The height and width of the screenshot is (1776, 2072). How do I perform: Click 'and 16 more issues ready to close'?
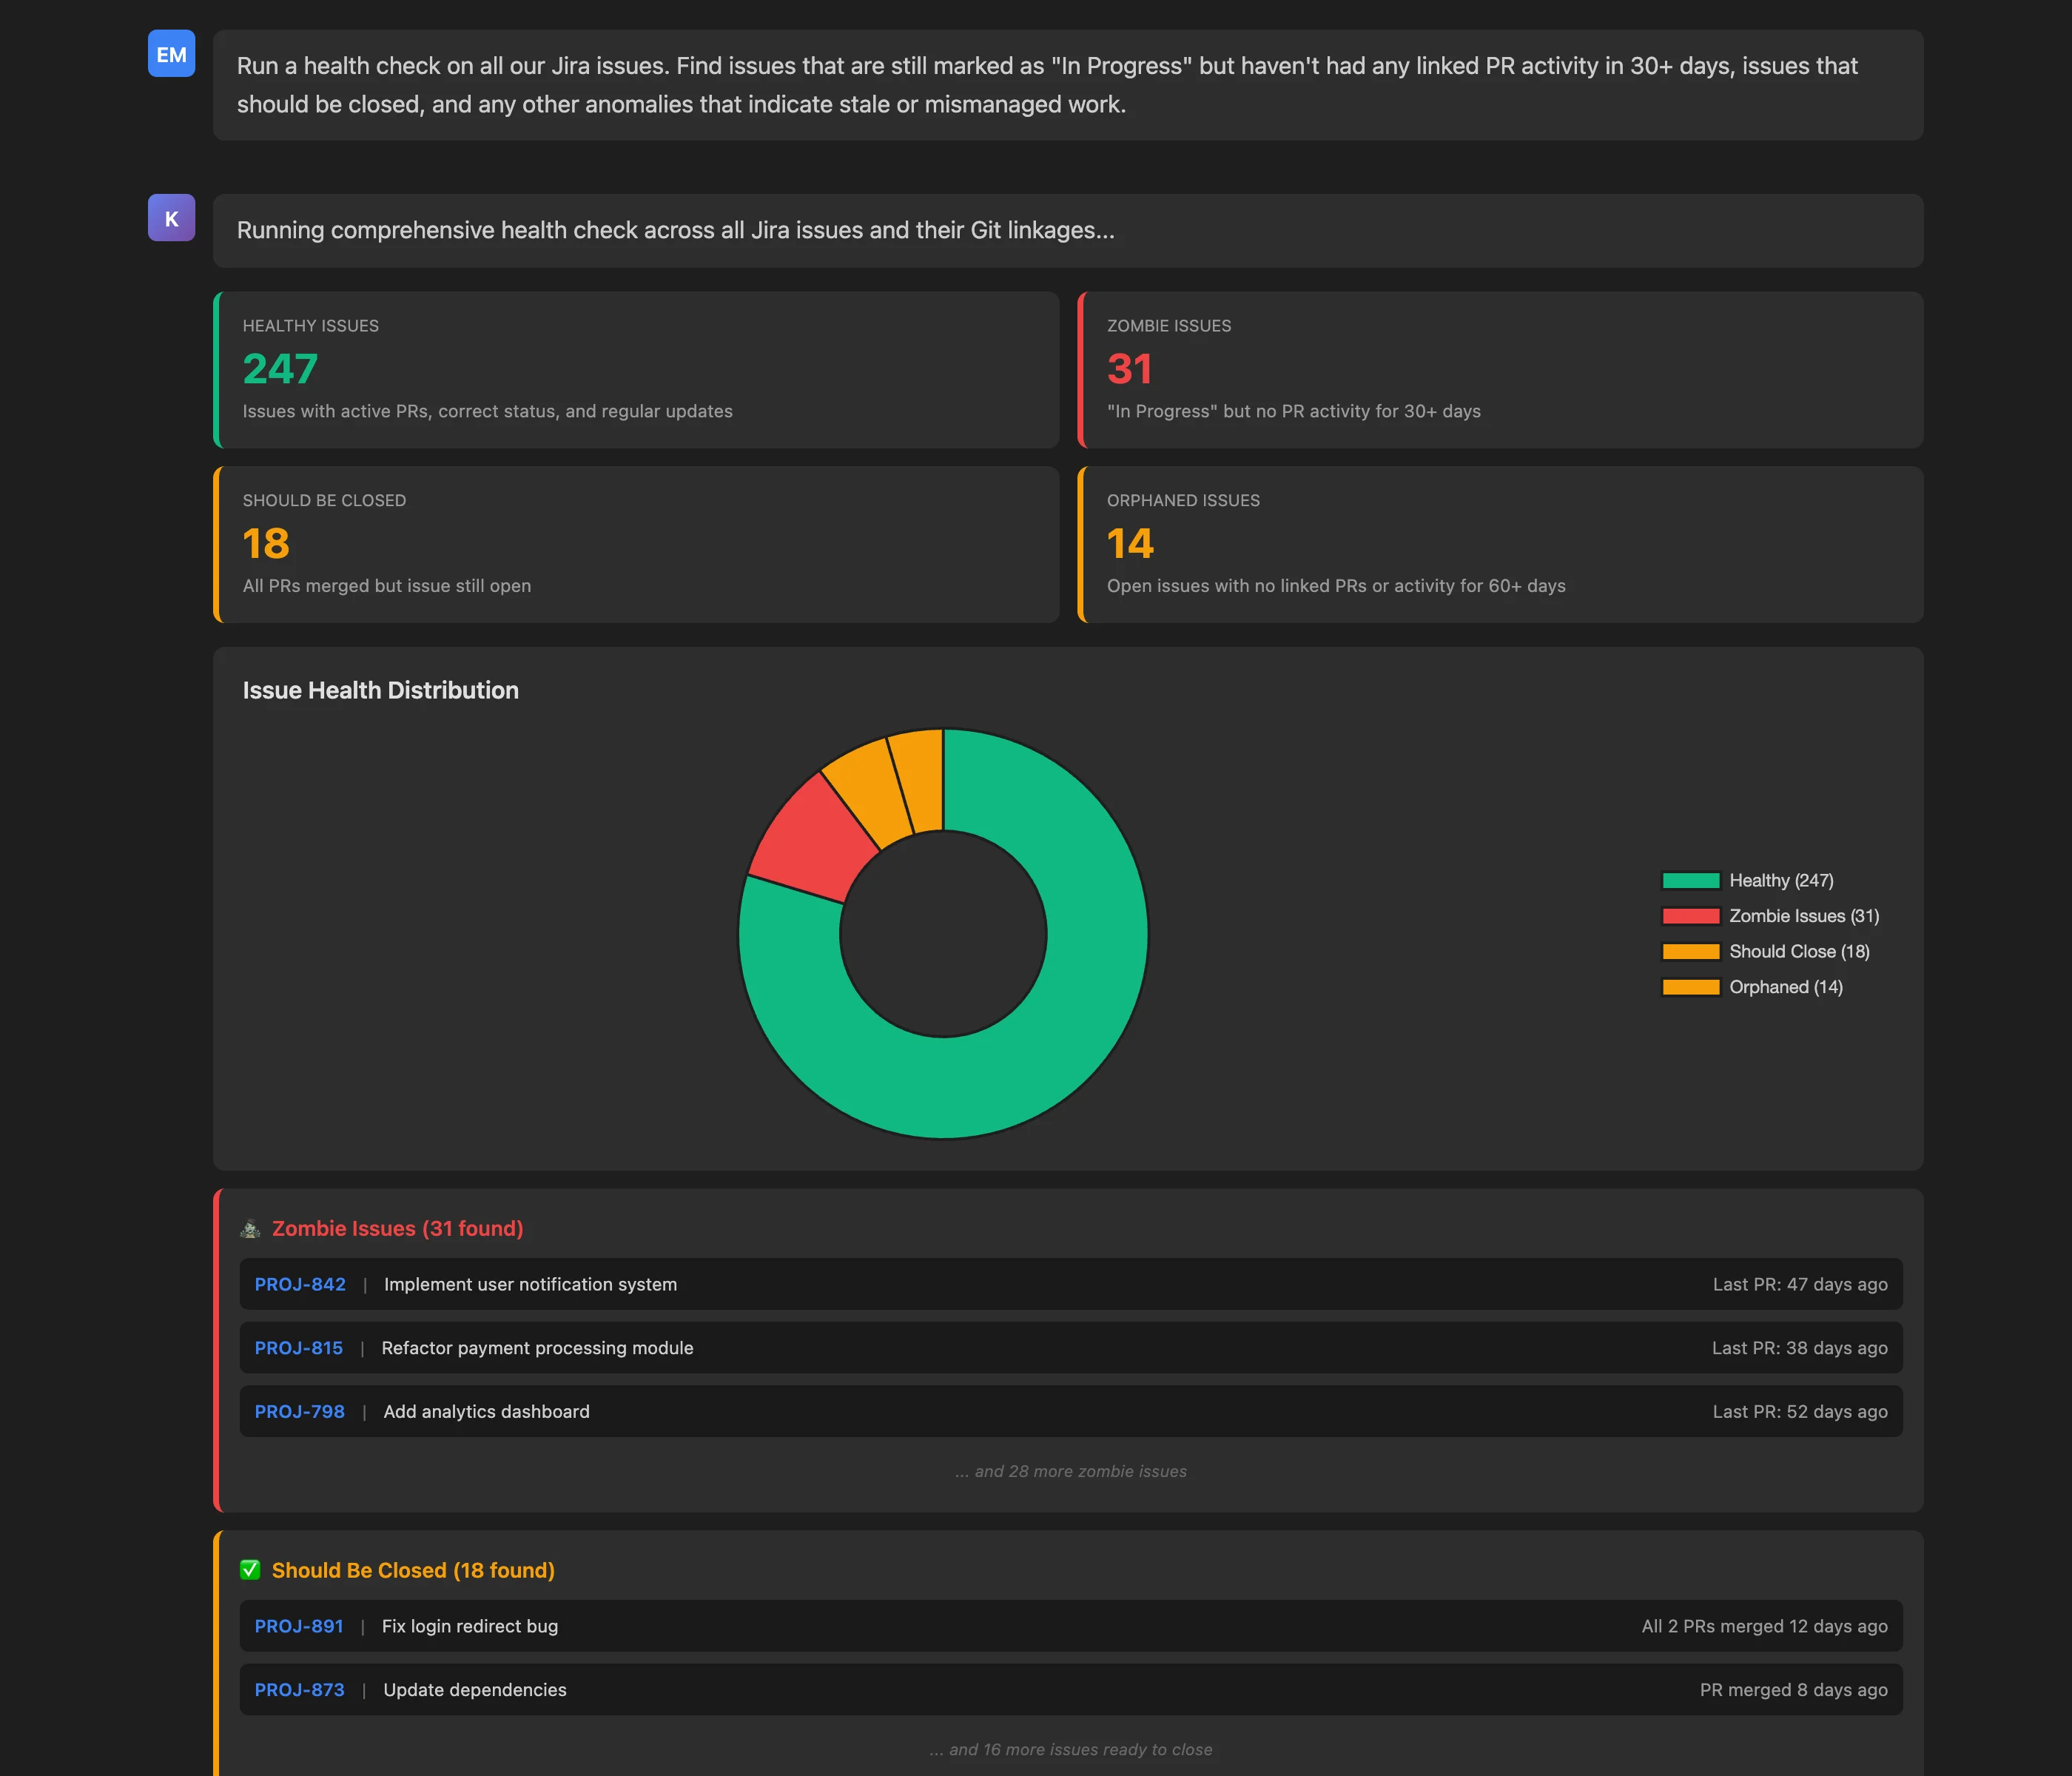[1071, 1749]
